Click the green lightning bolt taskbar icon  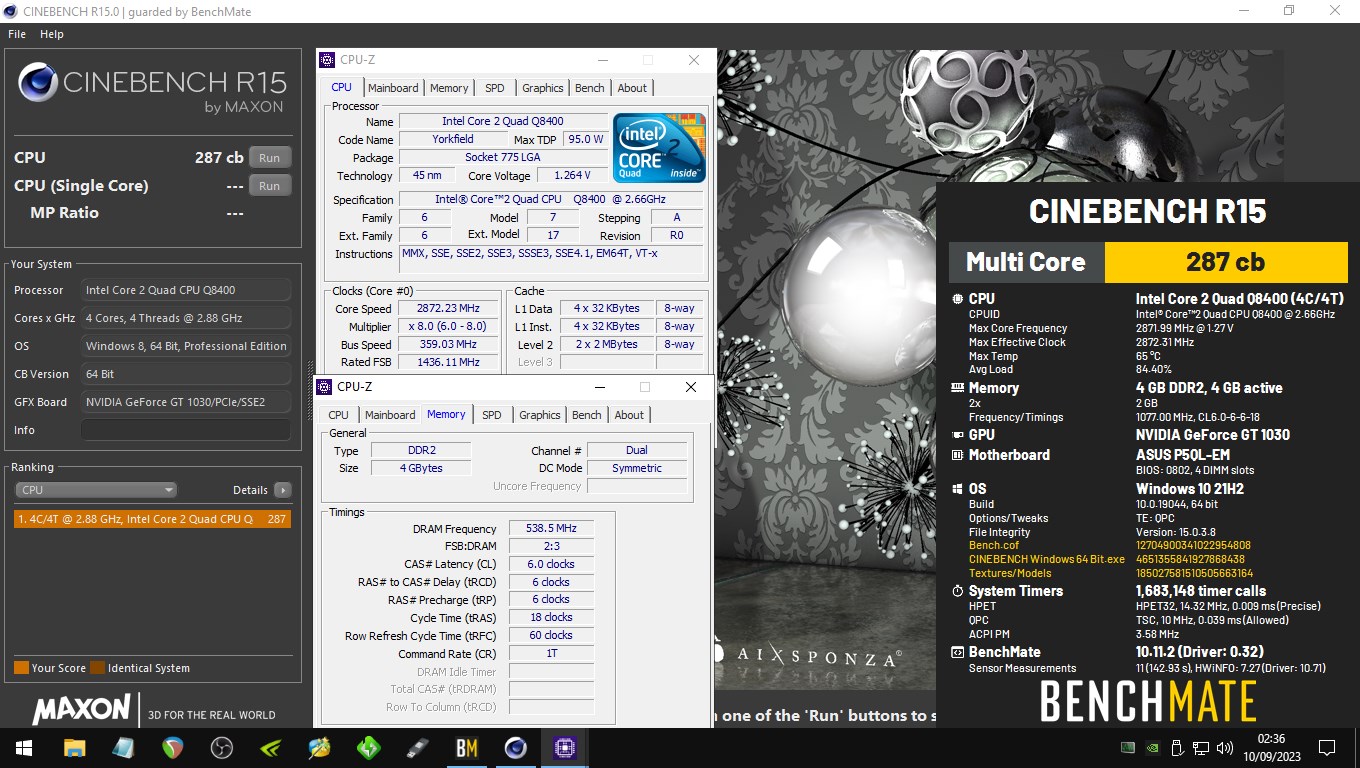[x=369, y=747]
